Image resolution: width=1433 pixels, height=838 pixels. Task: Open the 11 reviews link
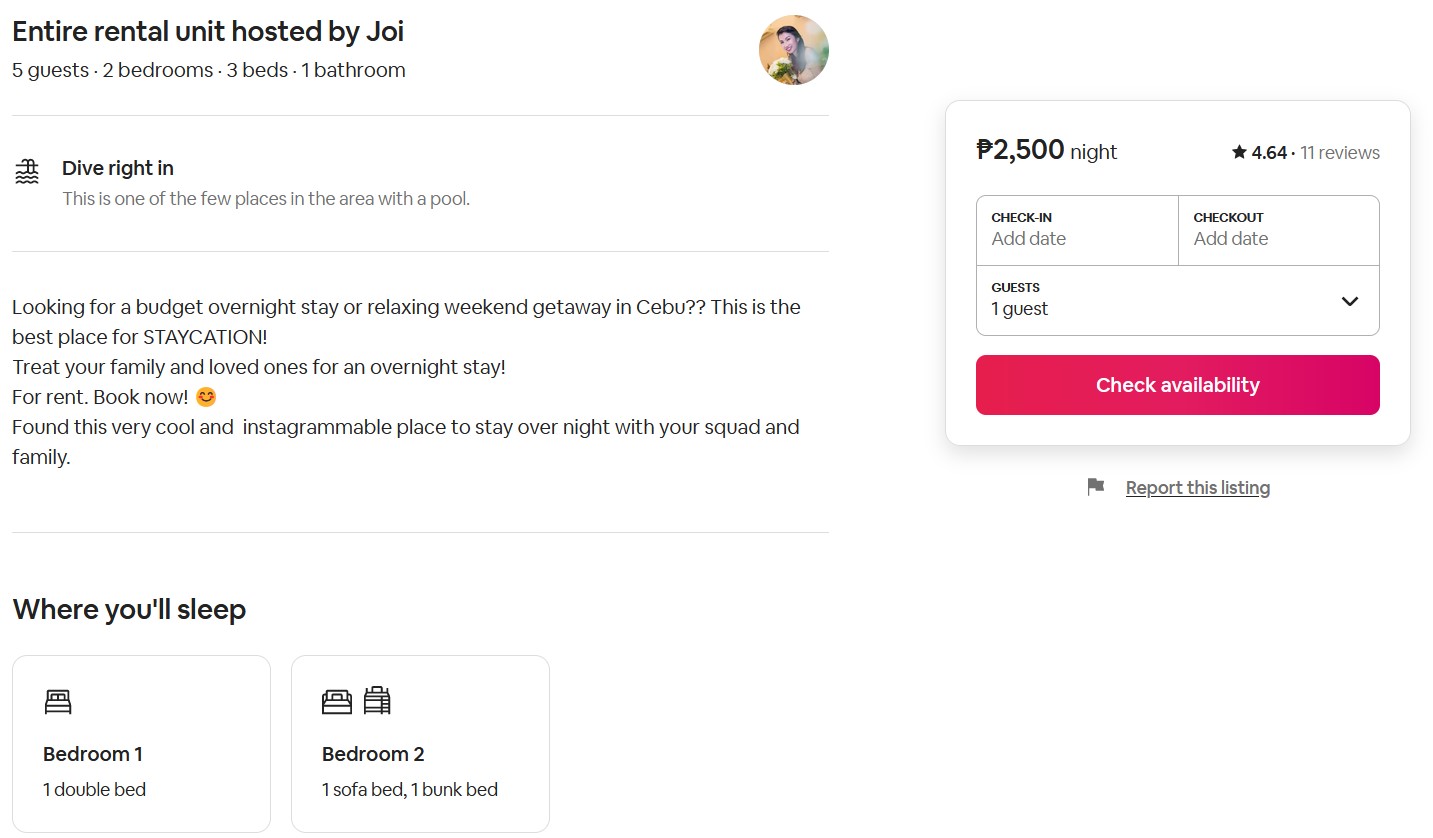(x=1339, y=153)
